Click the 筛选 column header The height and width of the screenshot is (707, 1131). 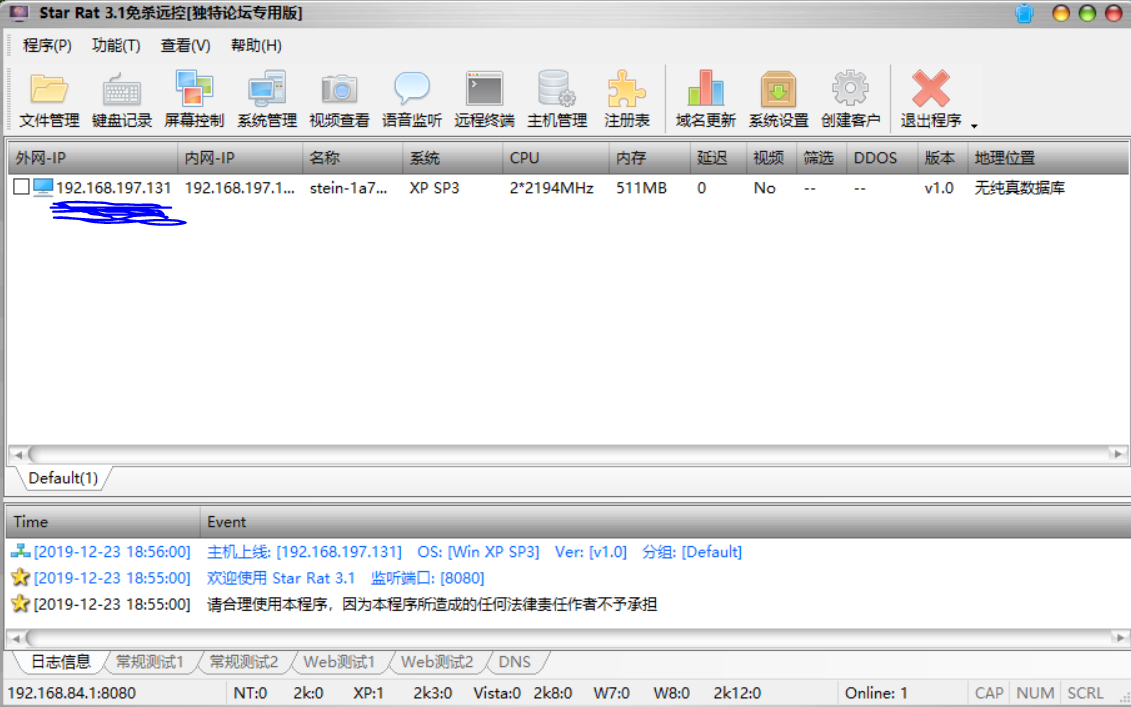point(822,158)
